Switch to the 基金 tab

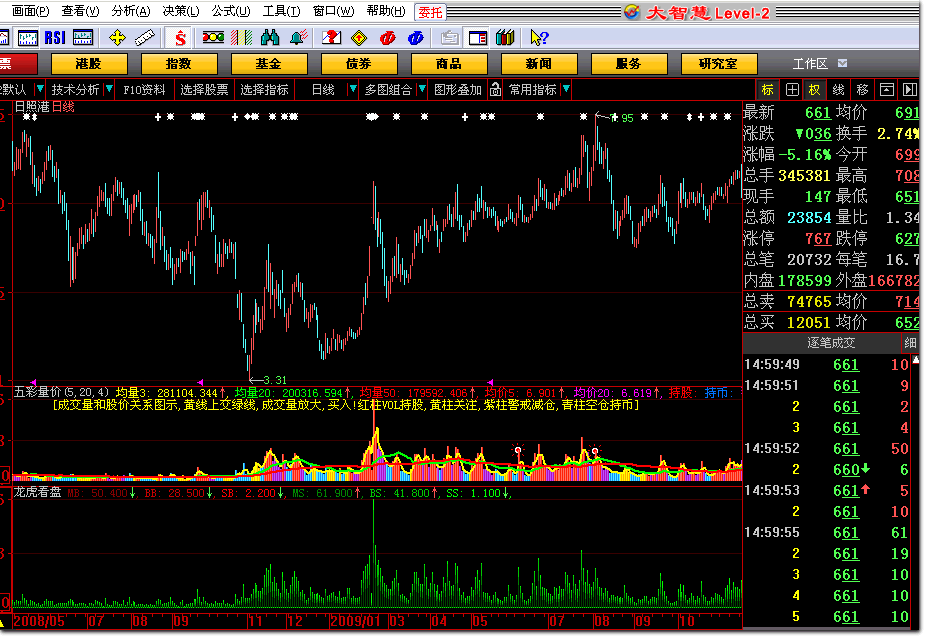[x=269, y=63]
